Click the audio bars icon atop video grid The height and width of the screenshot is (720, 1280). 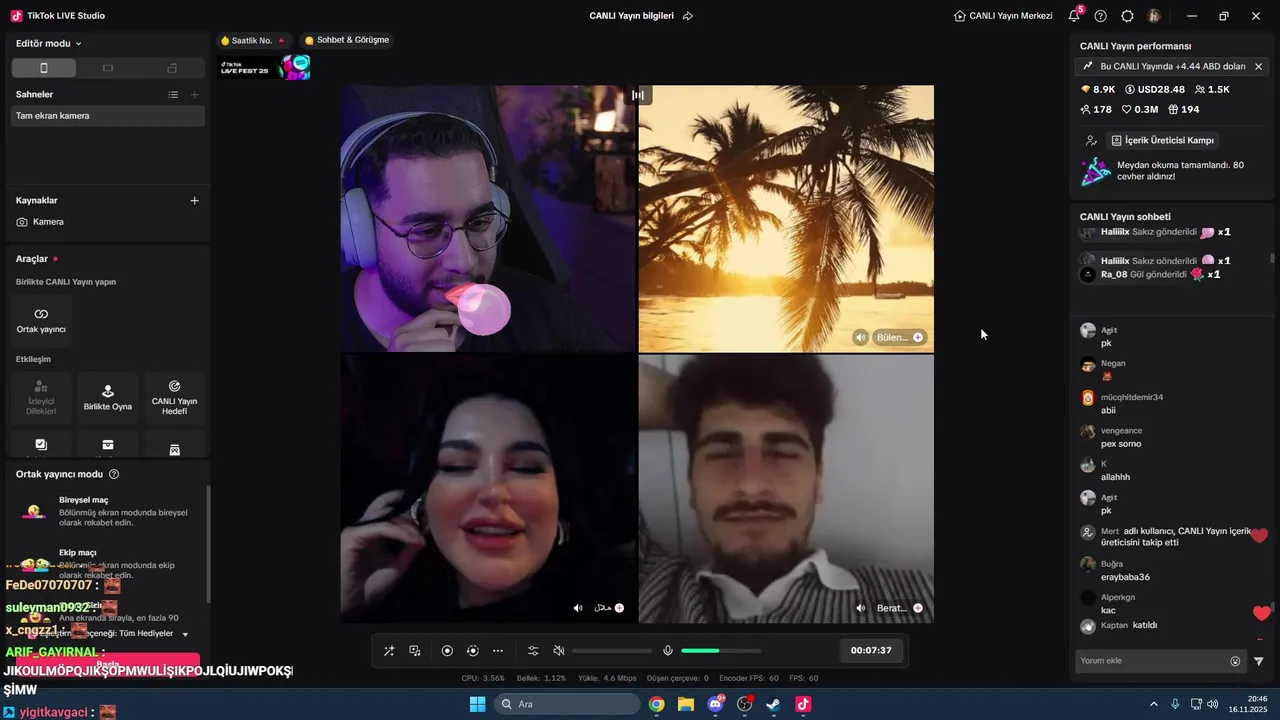coord(637,95)
